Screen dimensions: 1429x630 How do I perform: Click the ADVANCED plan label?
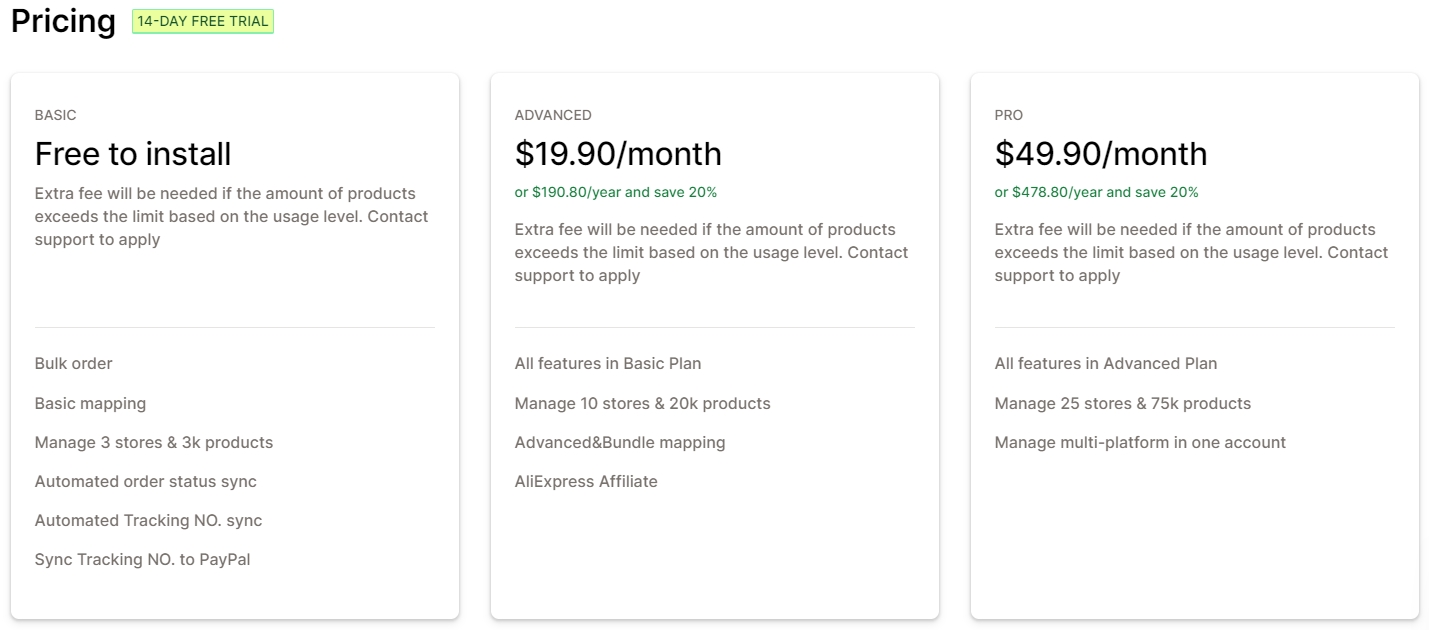click(553, 115)
